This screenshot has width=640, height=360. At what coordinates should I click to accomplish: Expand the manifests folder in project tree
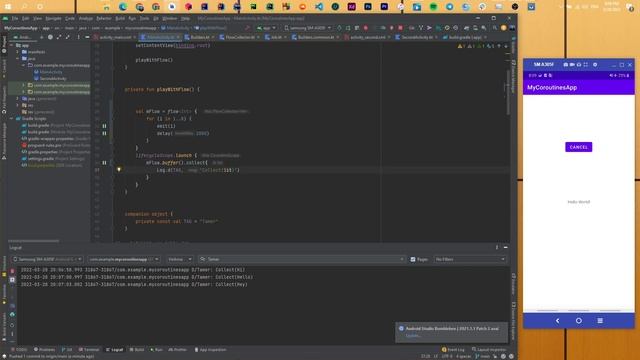pos(18,52)
